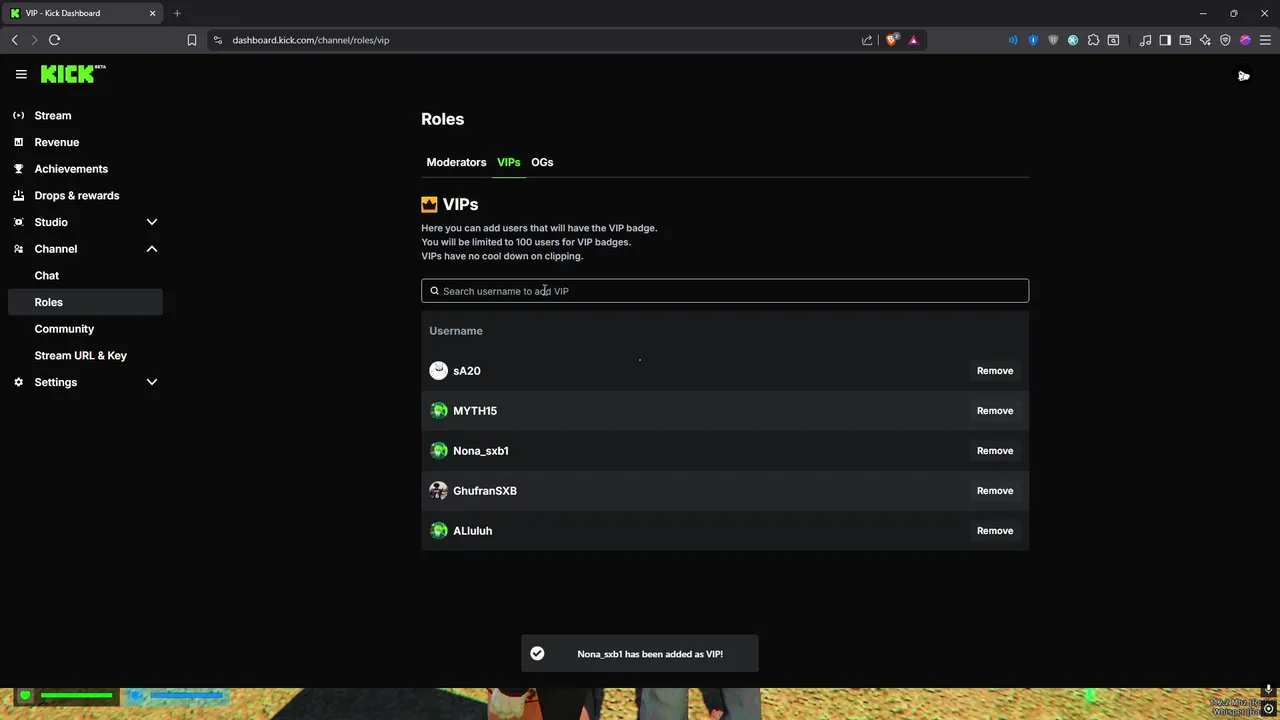Open the Stream section icon
1280x720 pixels.
(18, 116)
